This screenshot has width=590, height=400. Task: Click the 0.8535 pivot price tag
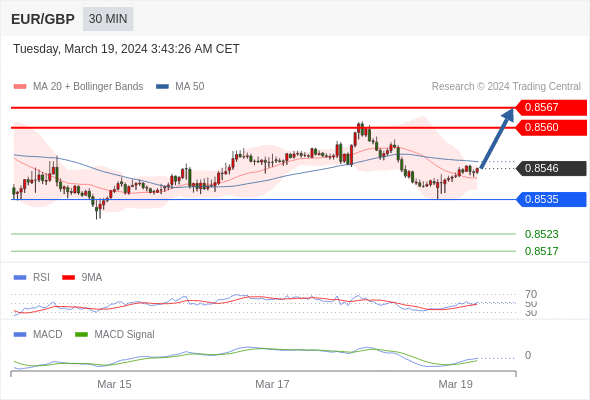click(x=551, y=199)
